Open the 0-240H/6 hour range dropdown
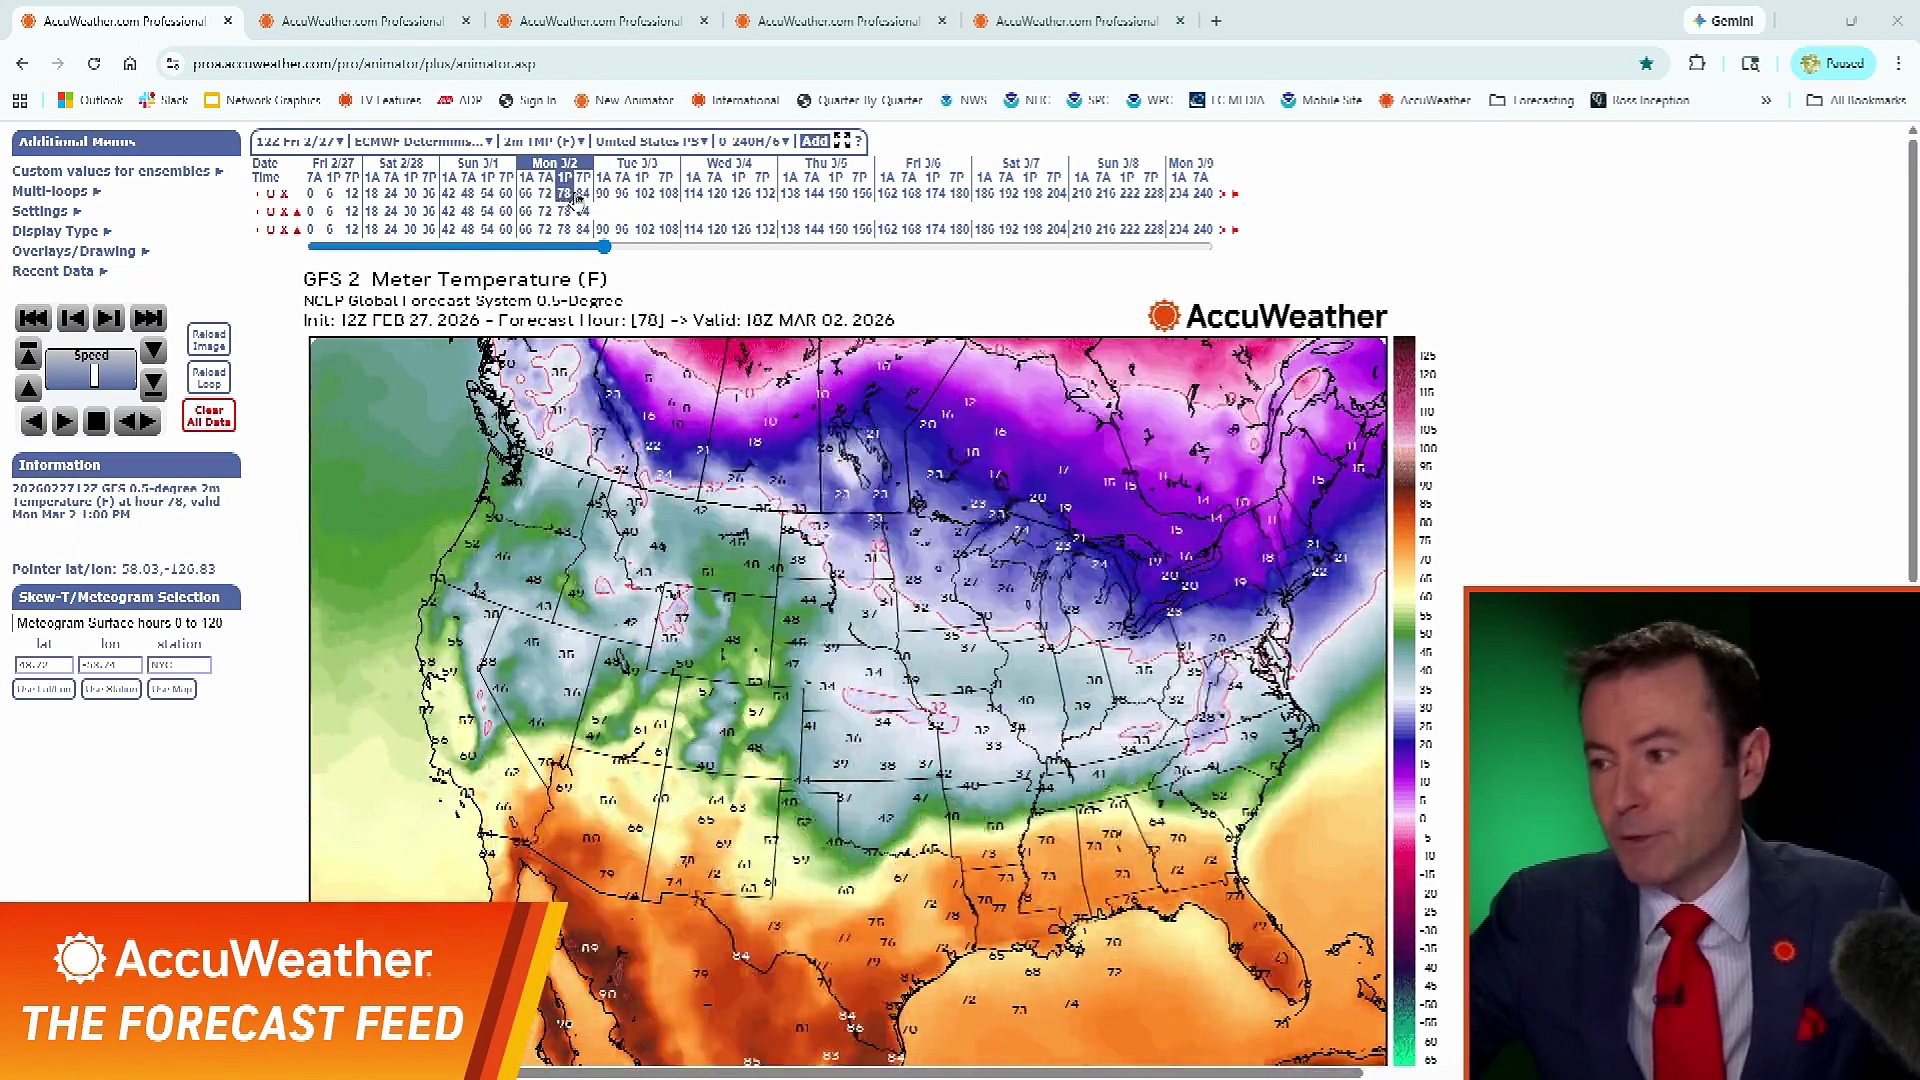Viewport: 1920px width, 1080px height. pyautogui.click(x=754, y=141)
